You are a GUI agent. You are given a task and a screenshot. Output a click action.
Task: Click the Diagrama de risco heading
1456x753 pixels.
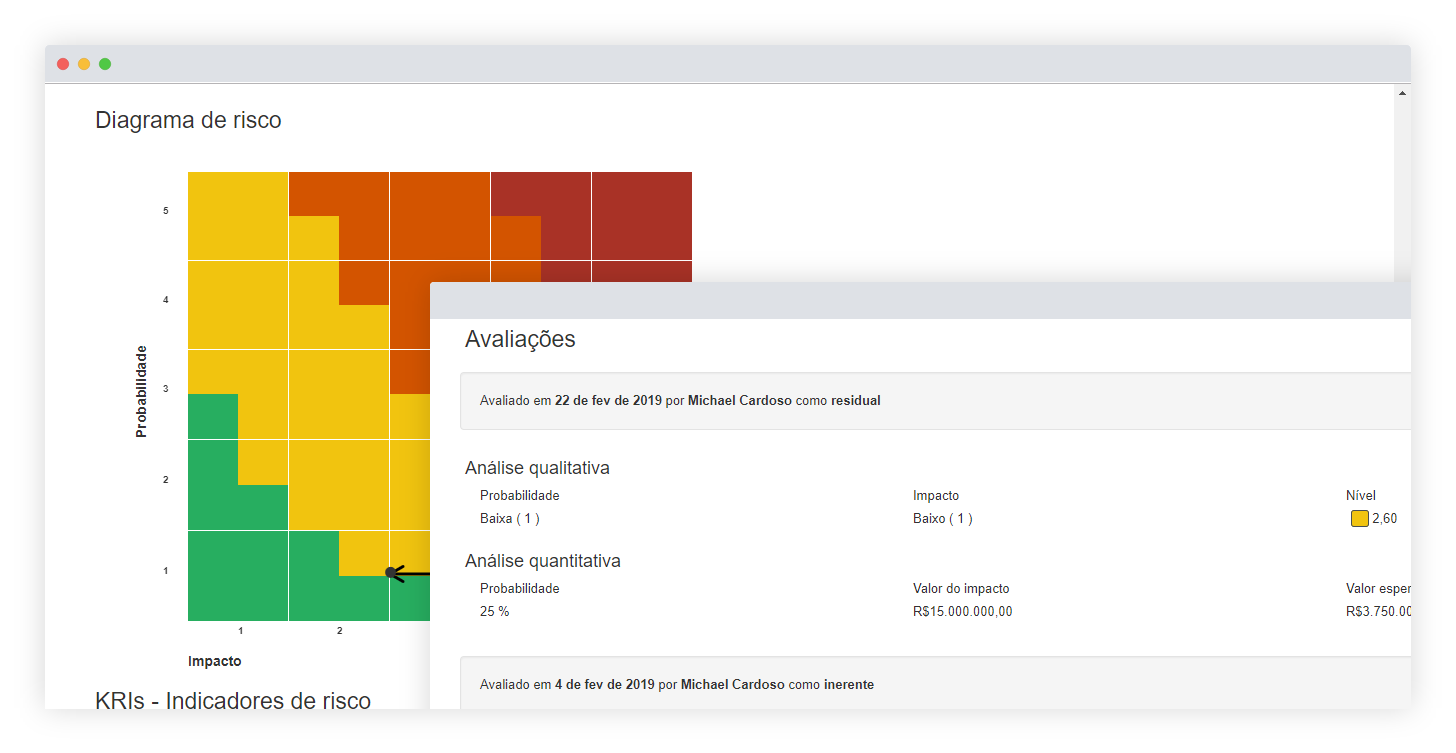(x=188, y=120)
